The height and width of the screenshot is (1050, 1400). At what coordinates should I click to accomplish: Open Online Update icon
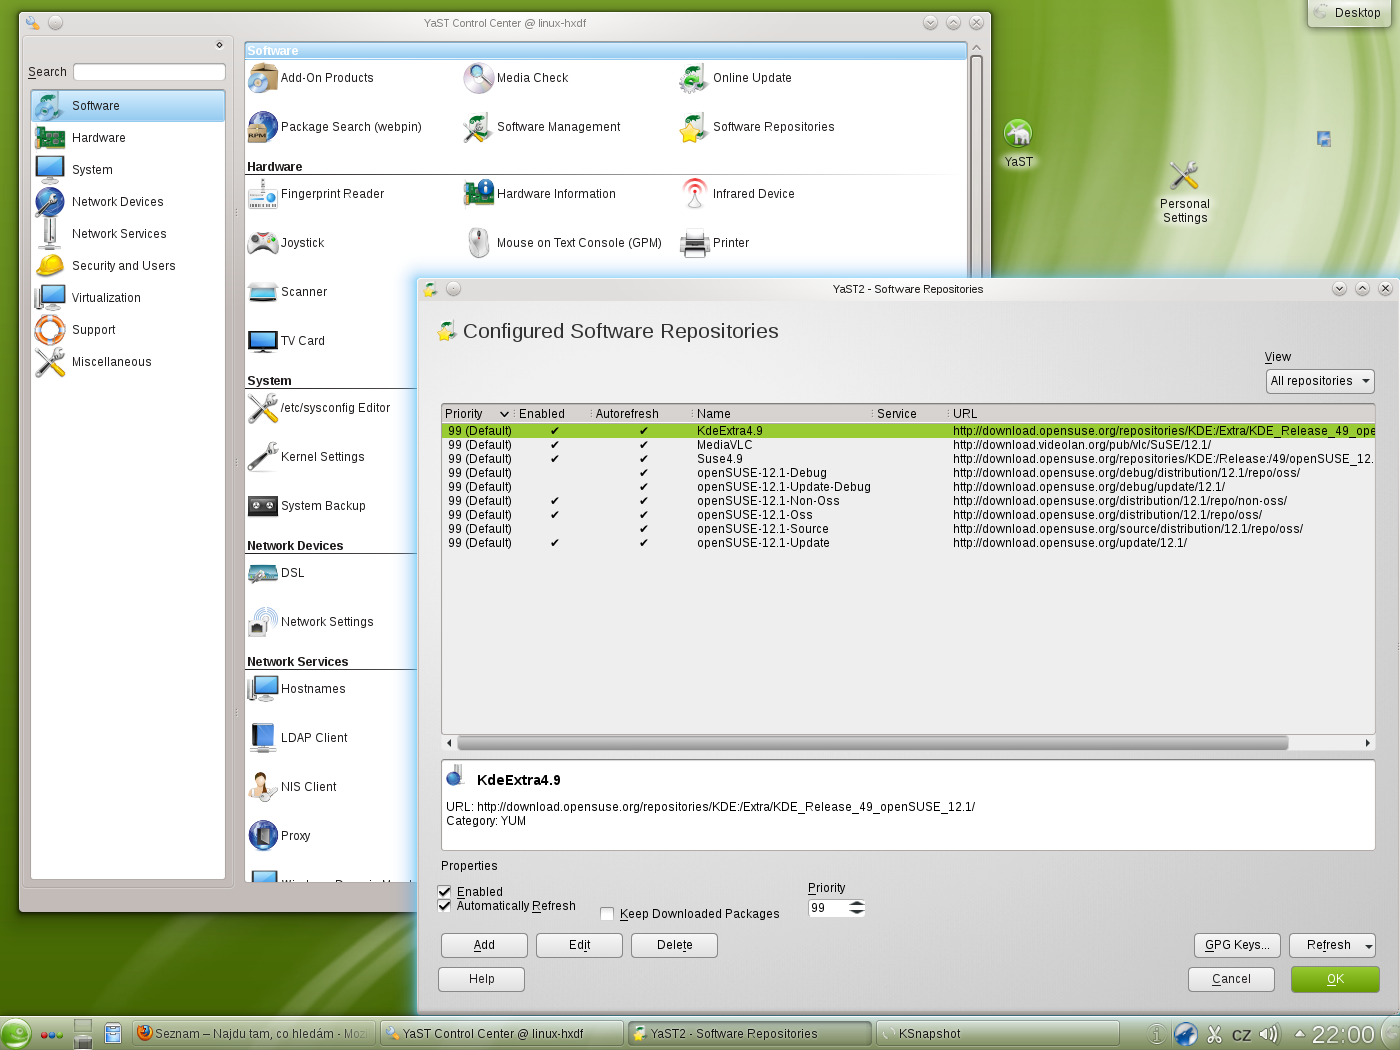[x=694, y=78]
